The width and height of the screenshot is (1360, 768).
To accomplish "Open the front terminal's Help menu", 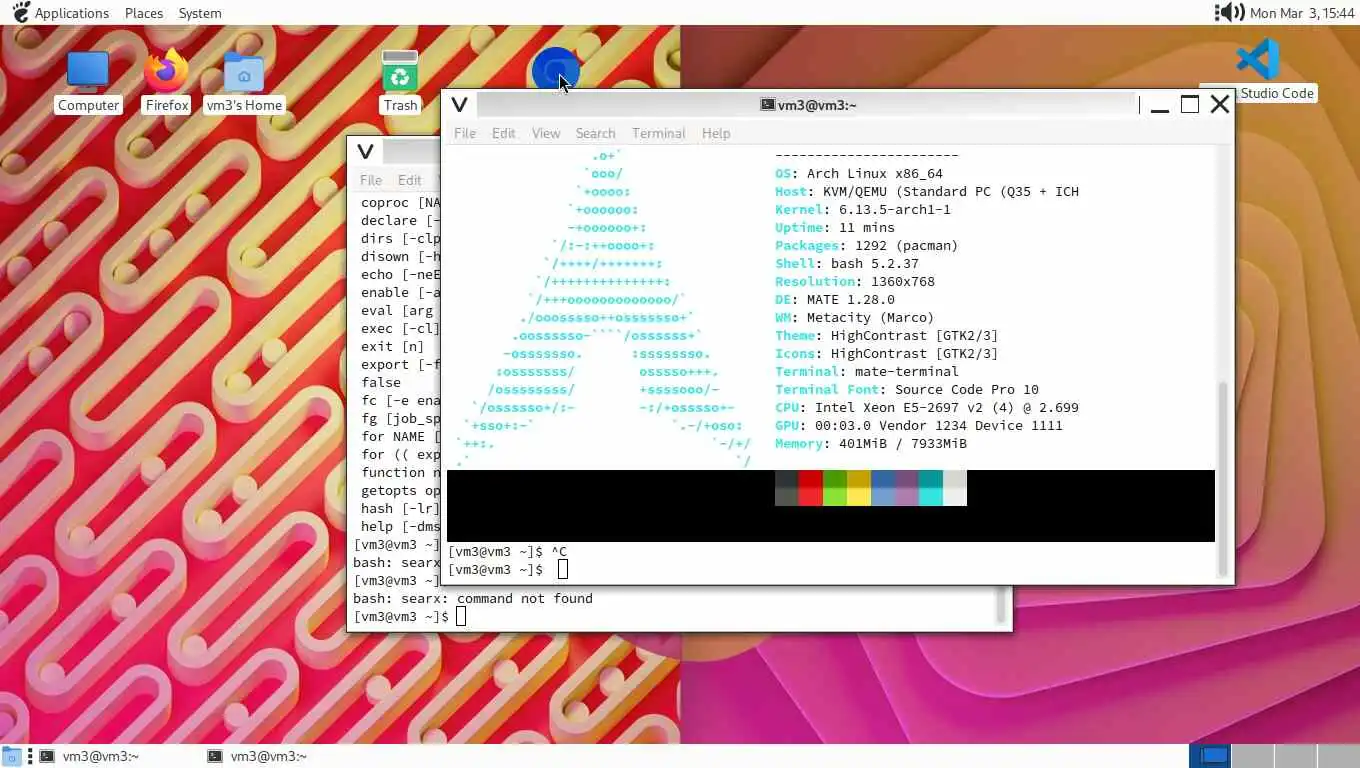I will coord(716,133).
